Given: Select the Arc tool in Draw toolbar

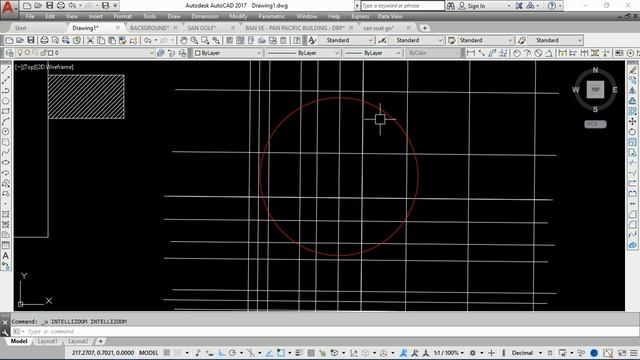Looking at the screenshot, I should (6, 121).
